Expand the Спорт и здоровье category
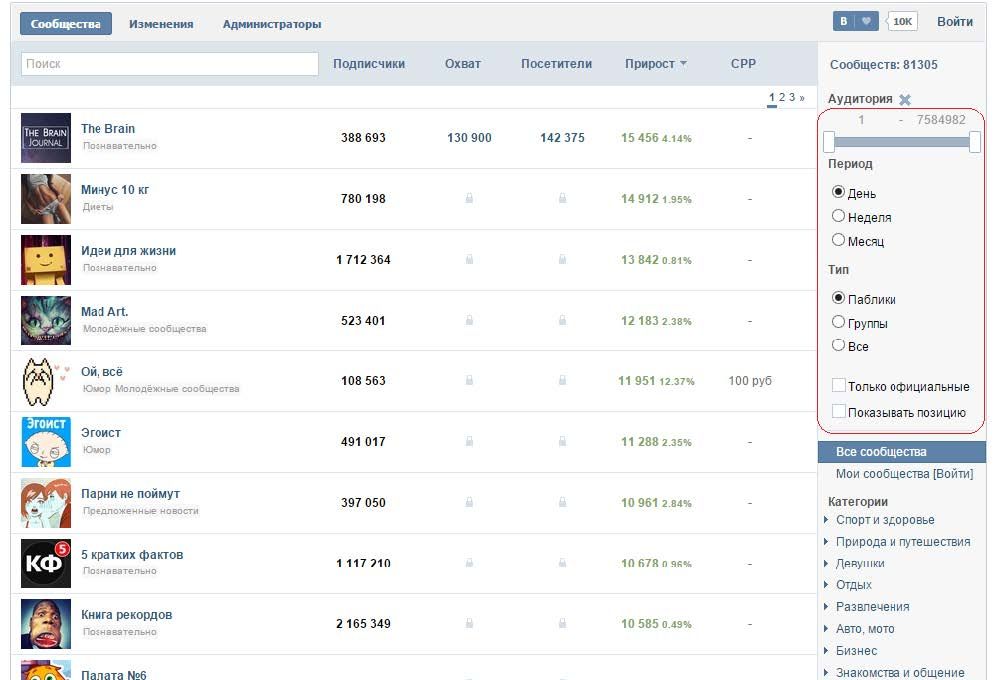 826,520
